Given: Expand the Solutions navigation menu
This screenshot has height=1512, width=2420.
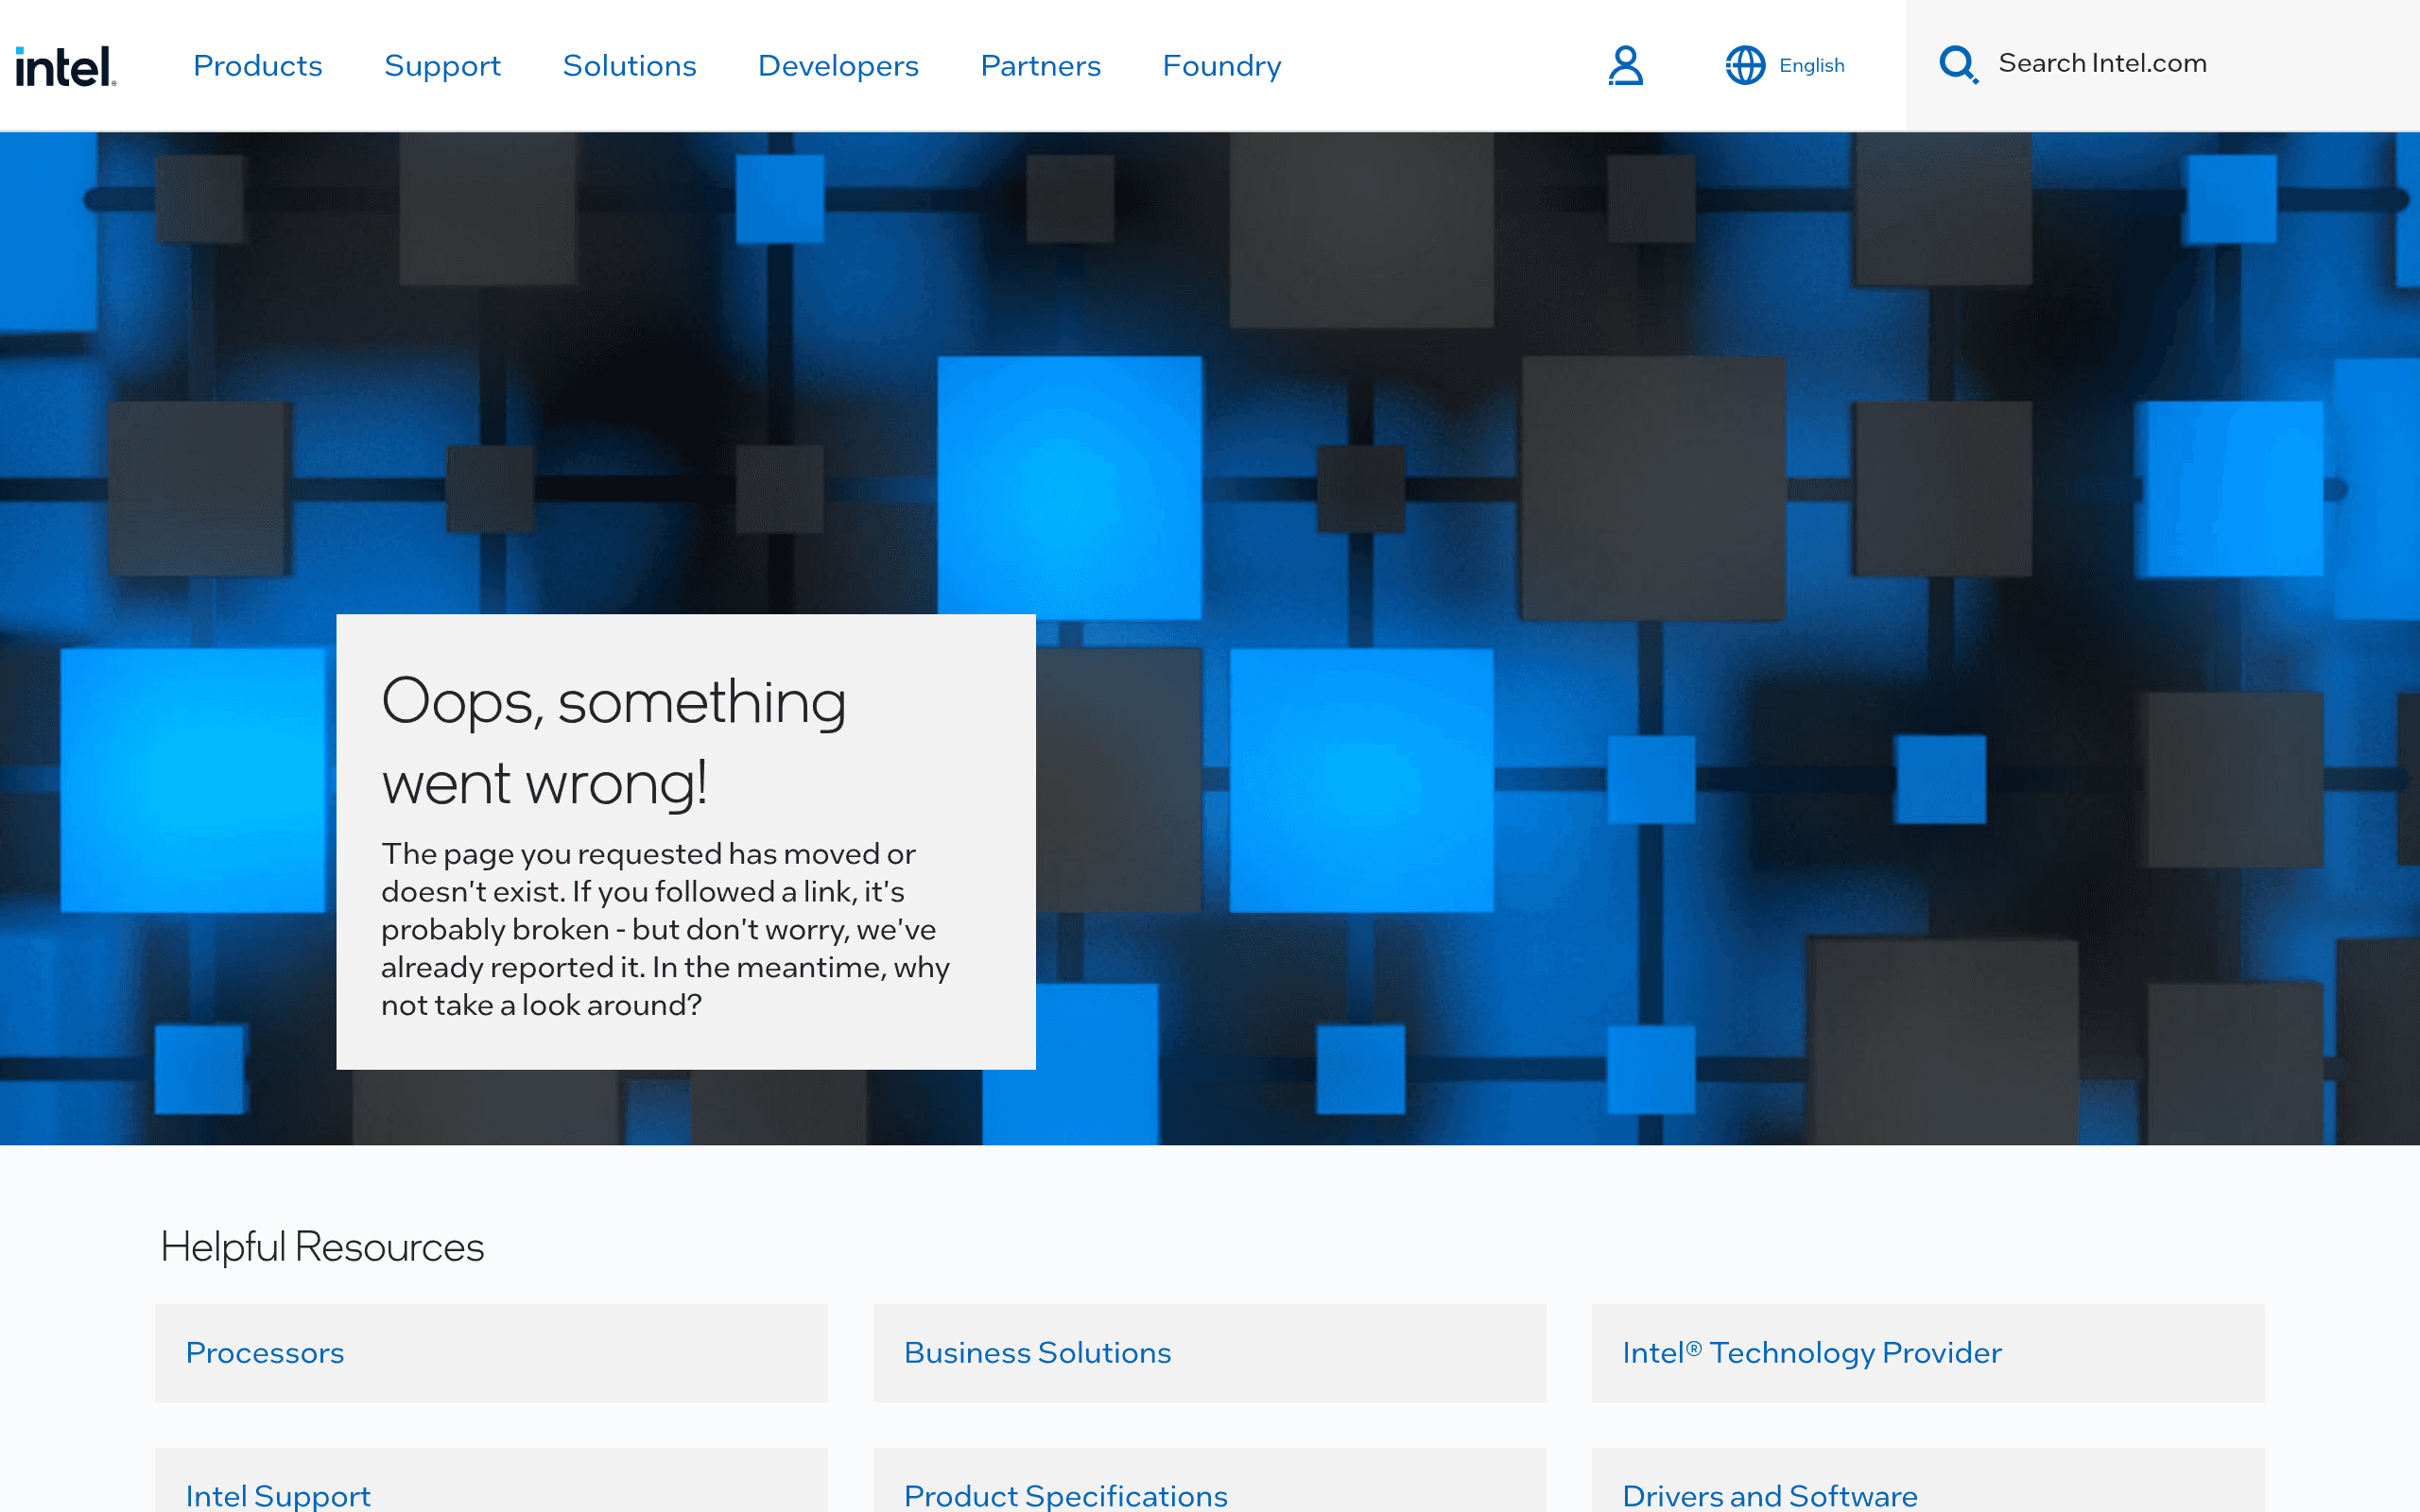Looking at the screenshot, I should [x=629, y=66].
